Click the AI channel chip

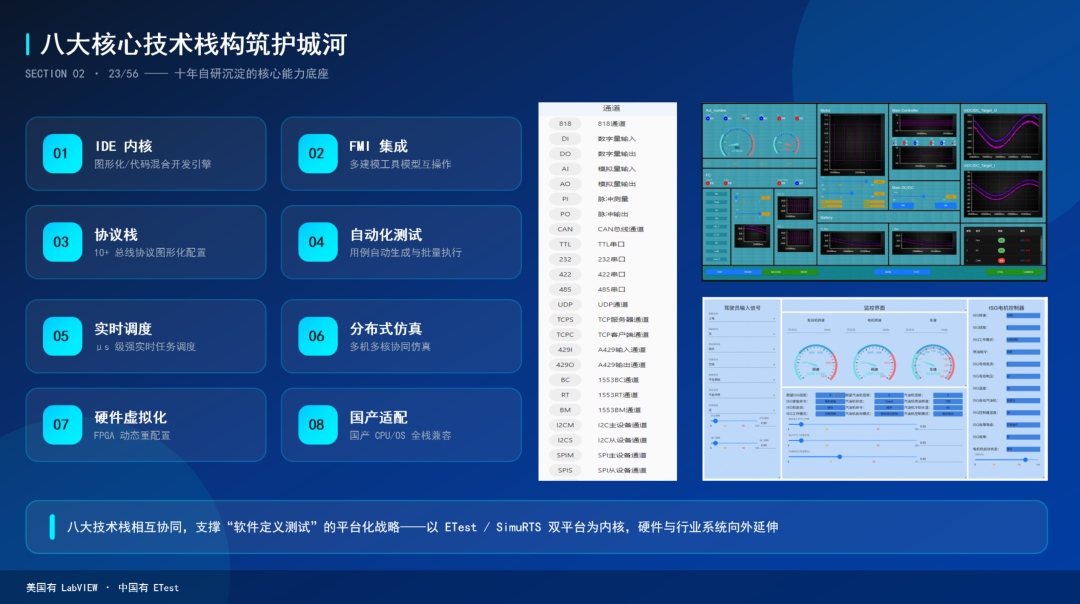tap(565, 169)
